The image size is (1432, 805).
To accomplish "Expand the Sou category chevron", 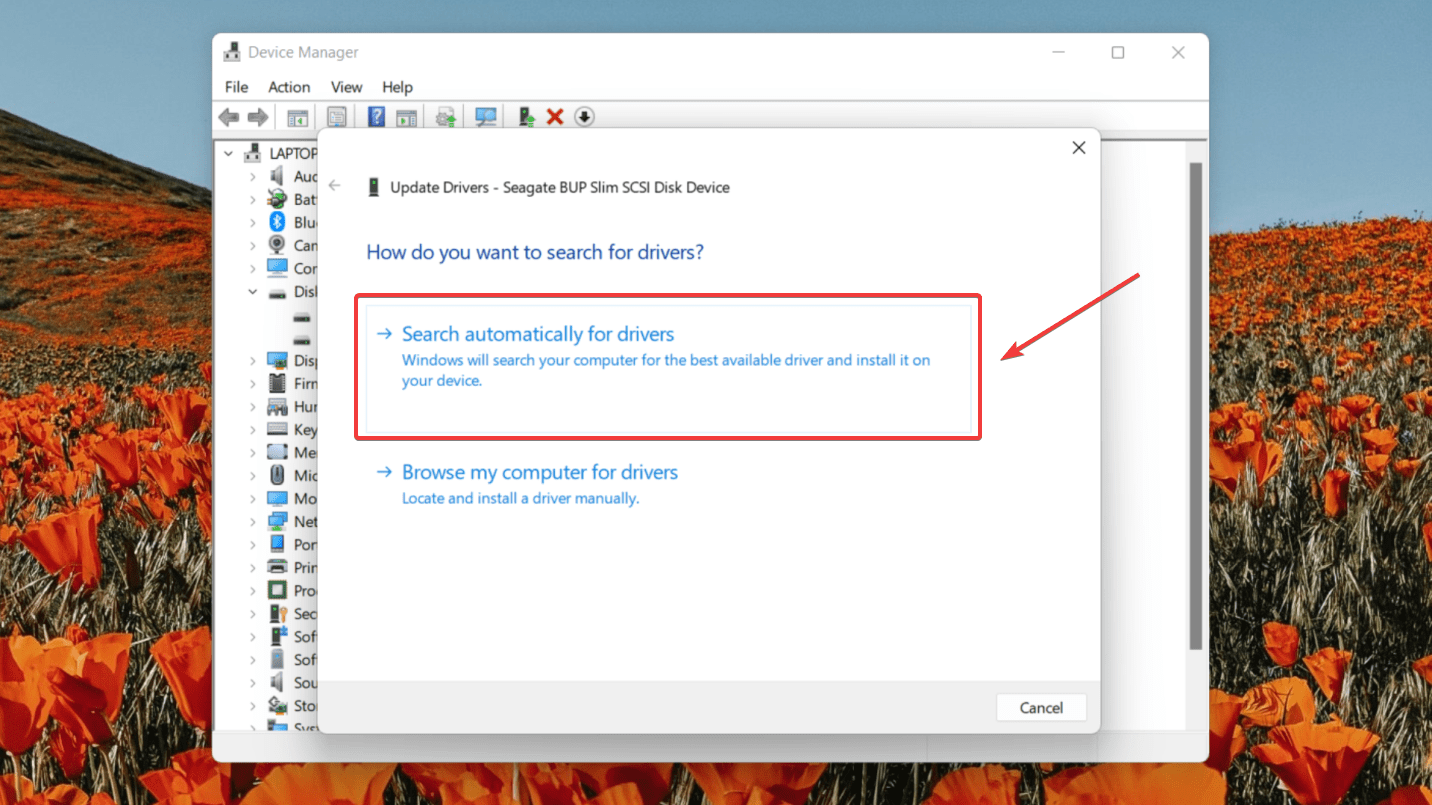I will pos(253,682).
